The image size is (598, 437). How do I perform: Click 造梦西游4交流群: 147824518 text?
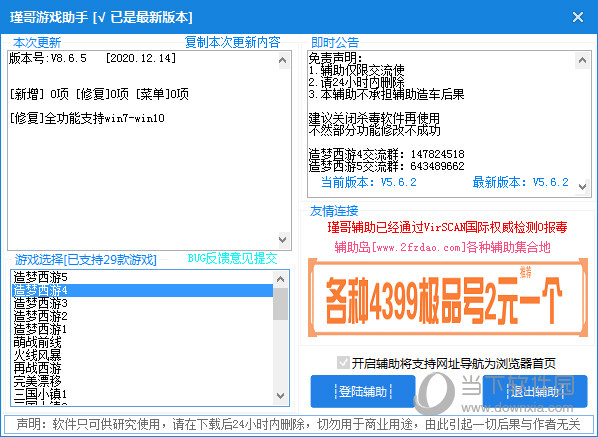[386, 154]
